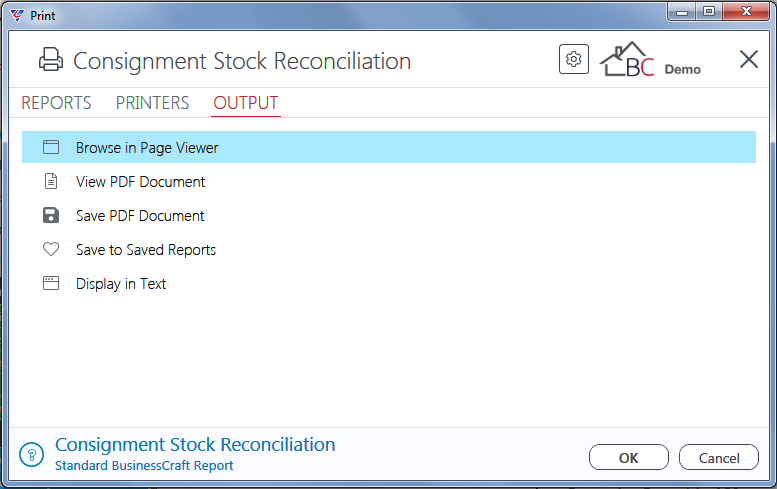
Task: Open the settings gear icon
Action: [x=573, y=59]
